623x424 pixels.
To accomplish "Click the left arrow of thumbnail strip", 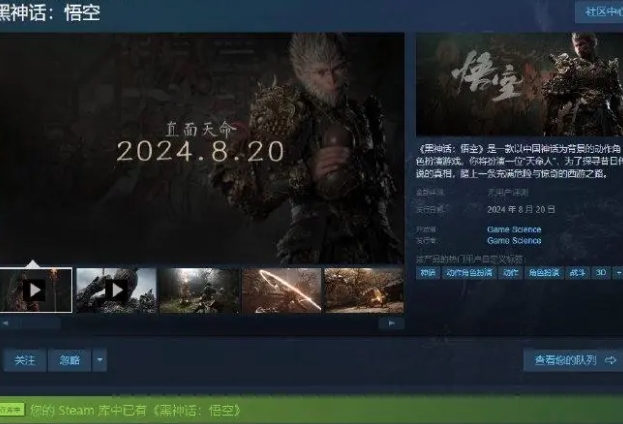I will (5, 323).
